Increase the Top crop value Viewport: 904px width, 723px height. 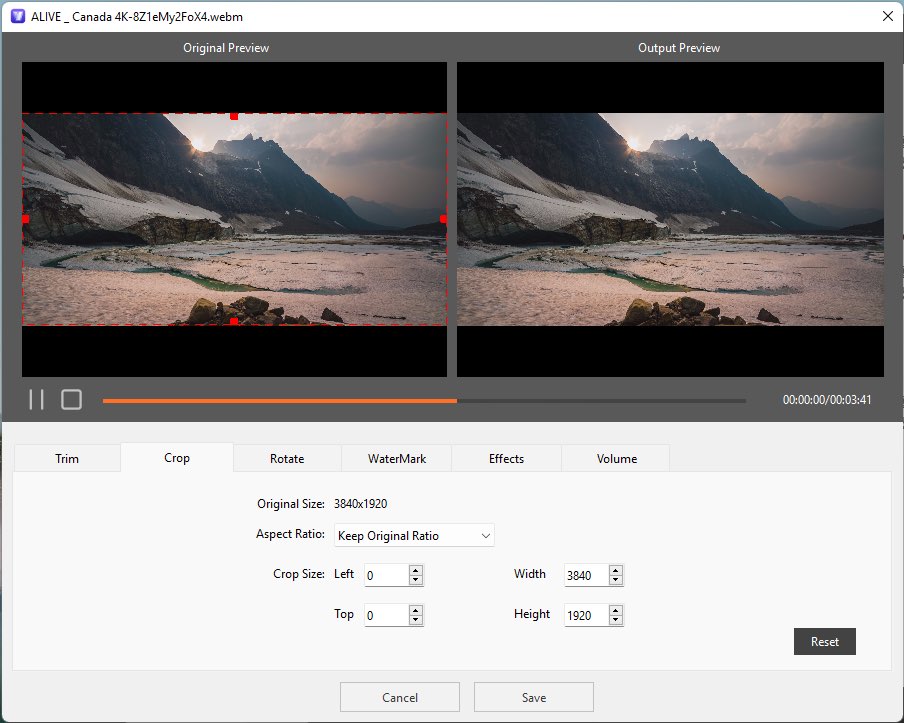click(413, 610)
